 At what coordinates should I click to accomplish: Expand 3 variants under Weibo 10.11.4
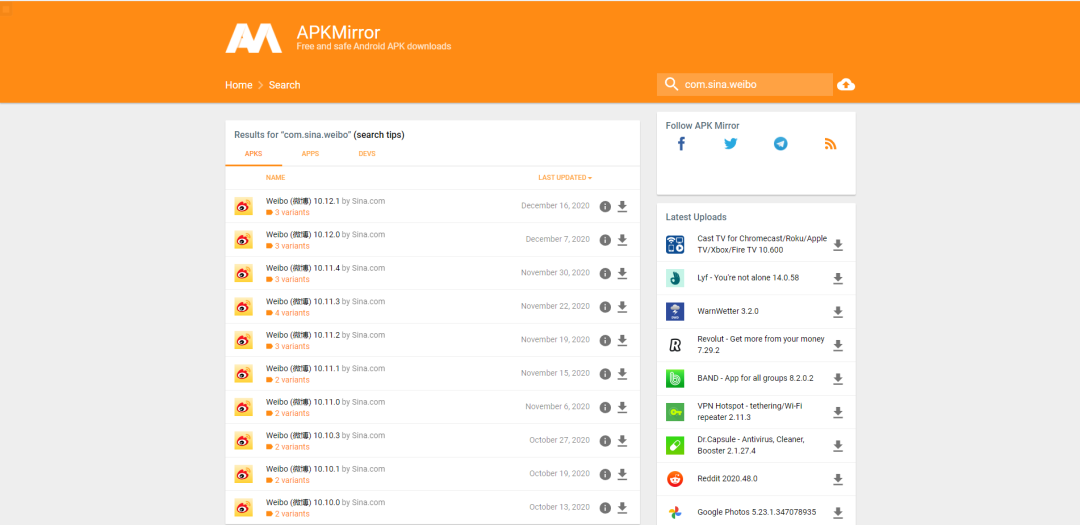(287, 279)
